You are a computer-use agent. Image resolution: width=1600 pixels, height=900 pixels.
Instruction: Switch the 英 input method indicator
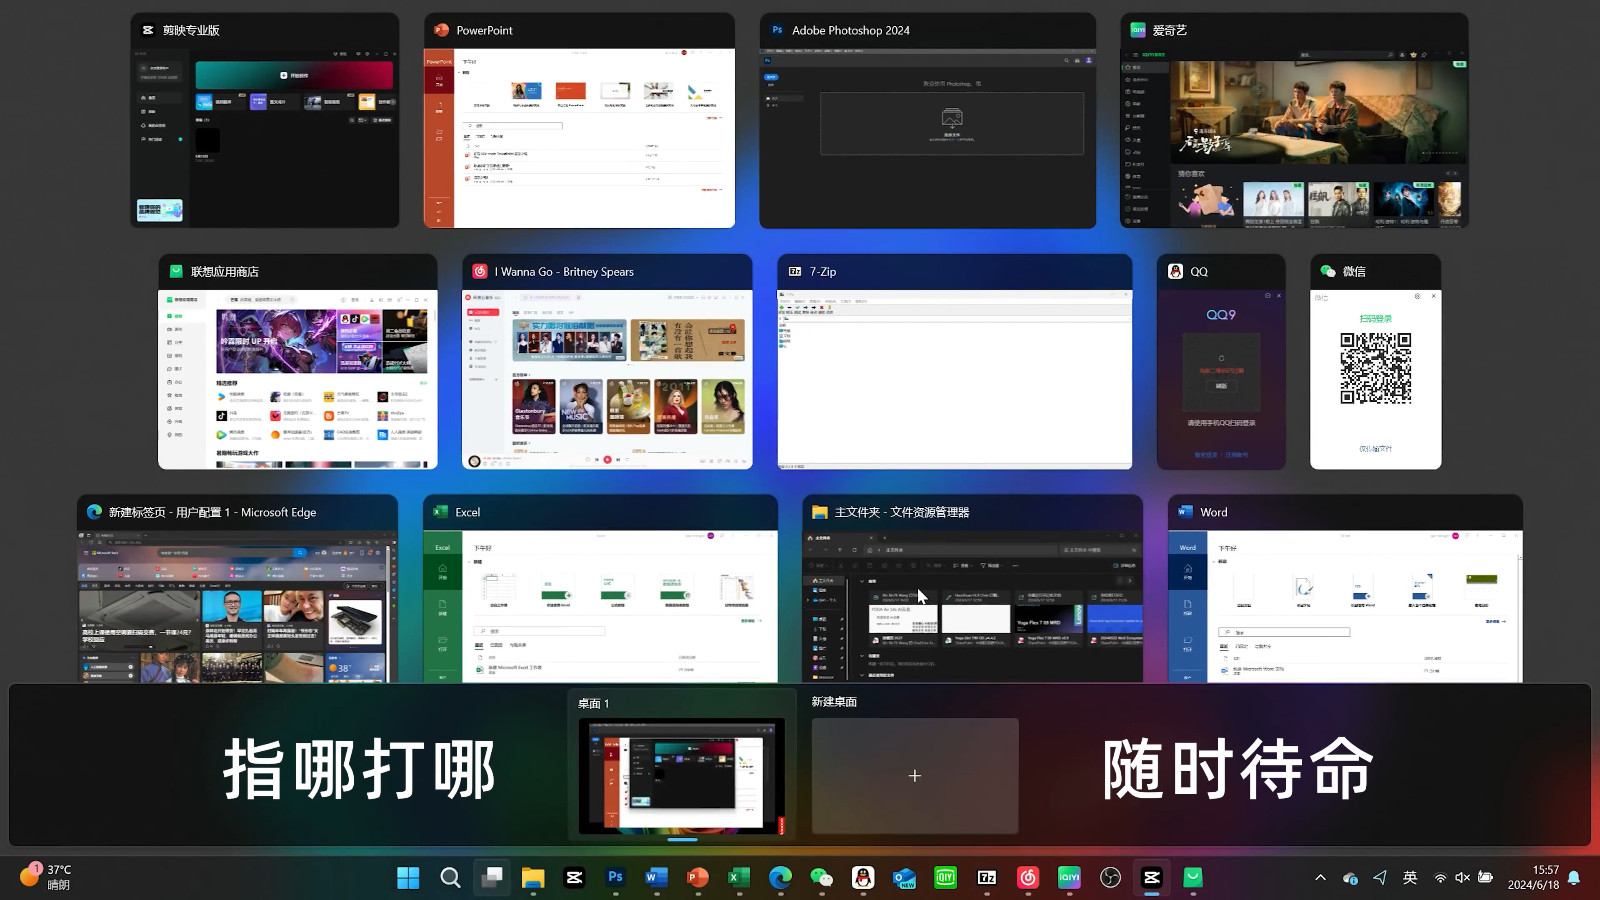1410,878
